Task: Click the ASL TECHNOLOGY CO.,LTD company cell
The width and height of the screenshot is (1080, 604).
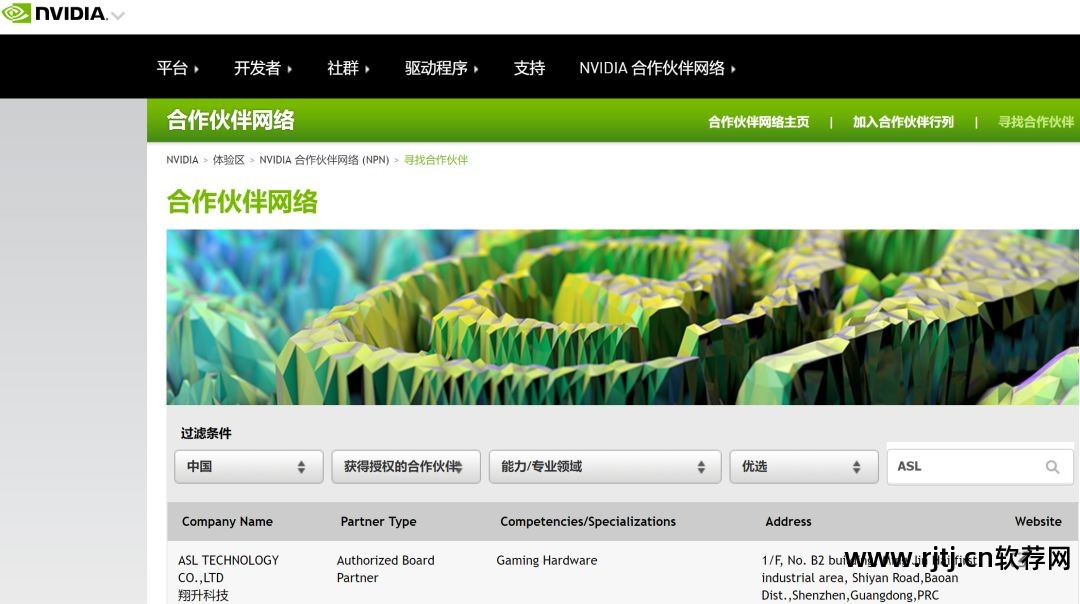Action: pyautogui.click(x=229, y=577)
